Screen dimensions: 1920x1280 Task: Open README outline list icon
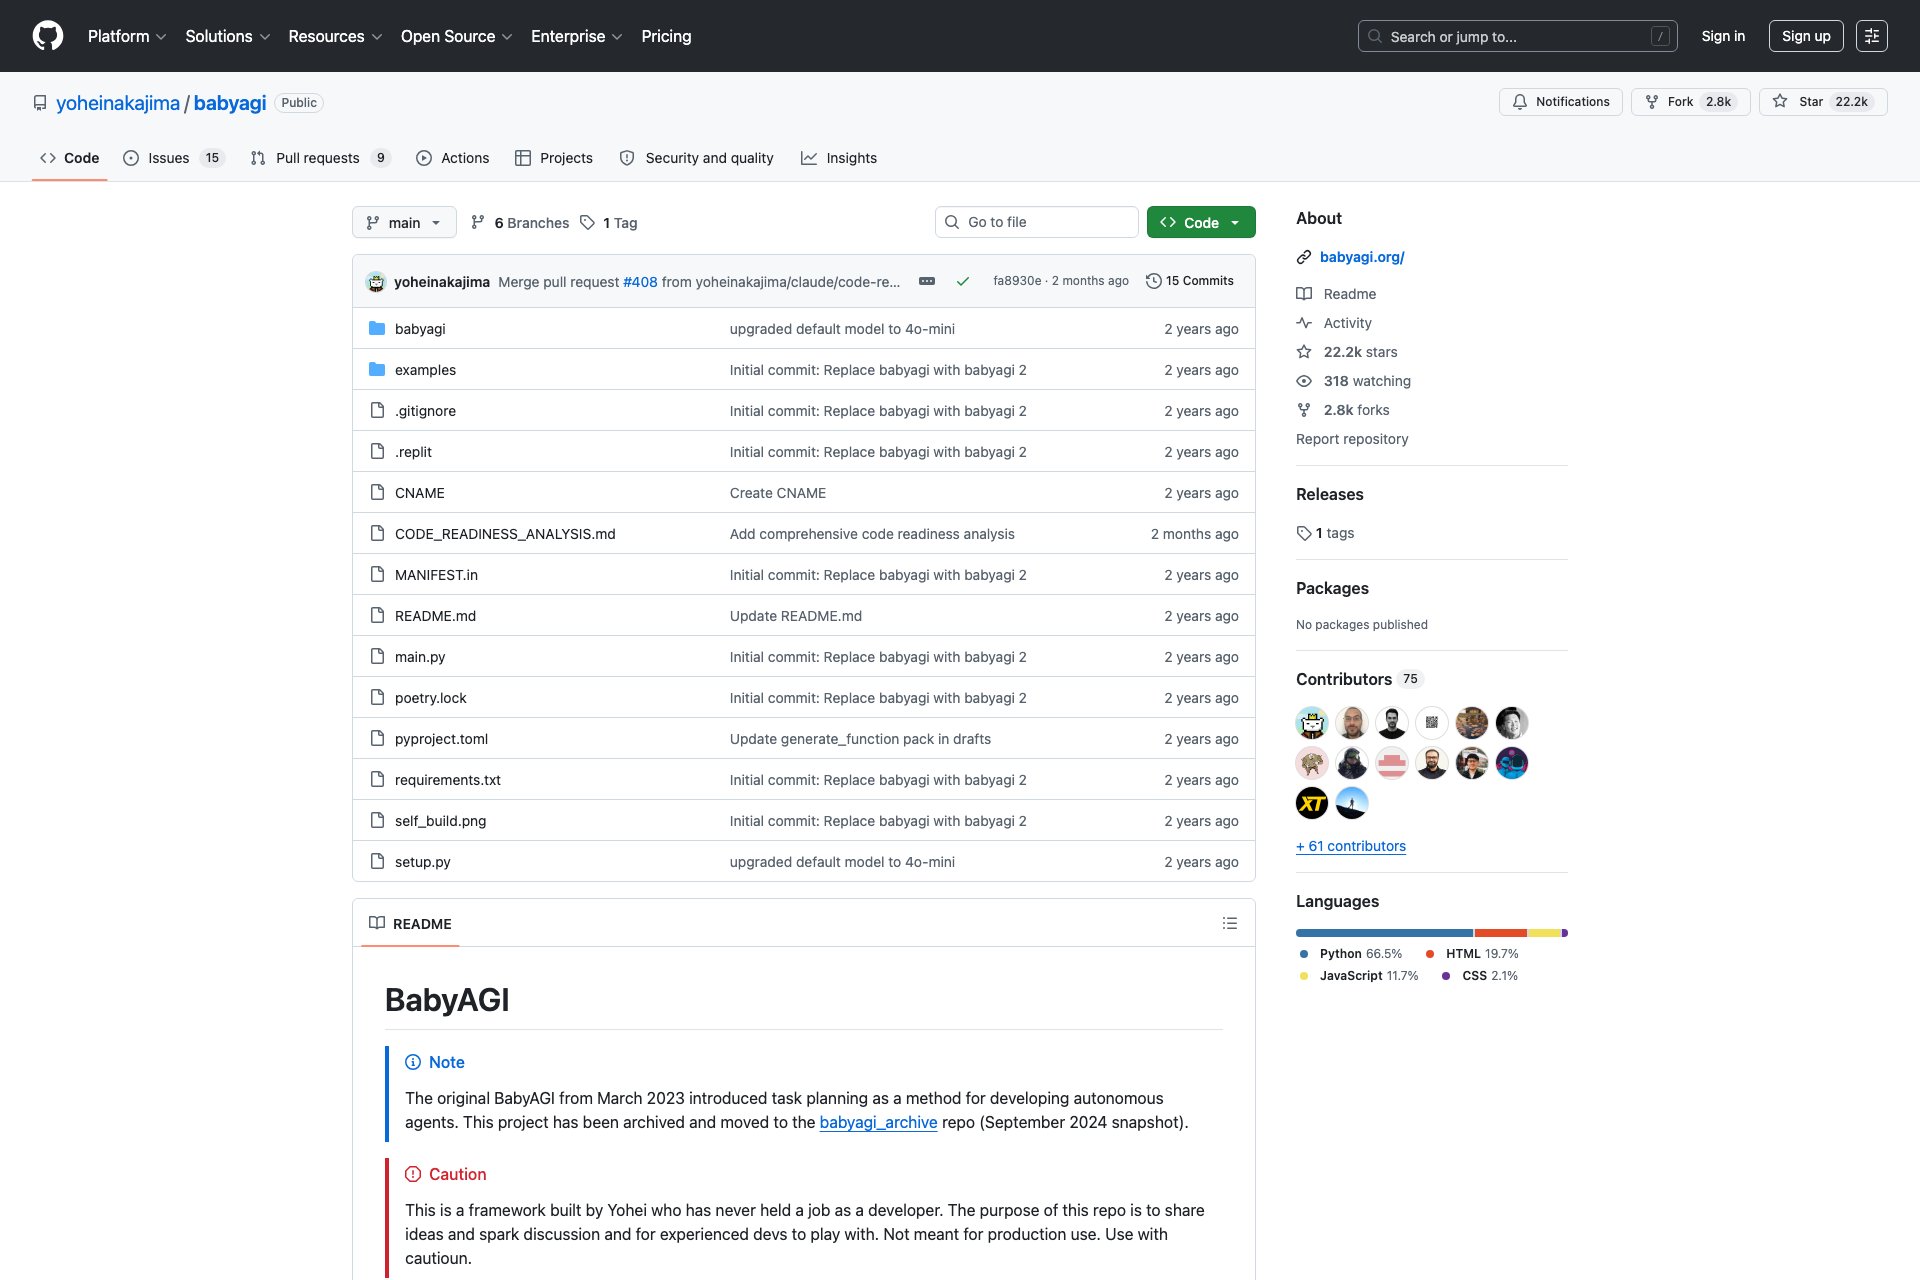pos(1229,923)
